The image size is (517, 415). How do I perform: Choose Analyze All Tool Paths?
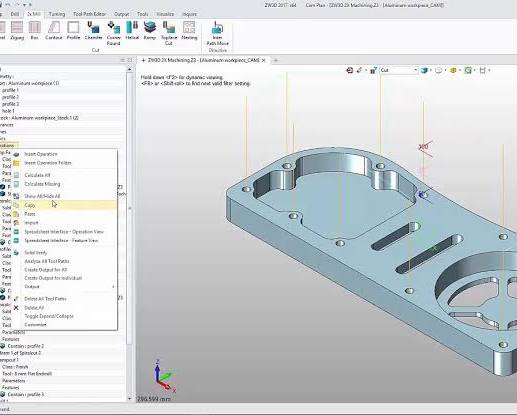coord(64,261)
